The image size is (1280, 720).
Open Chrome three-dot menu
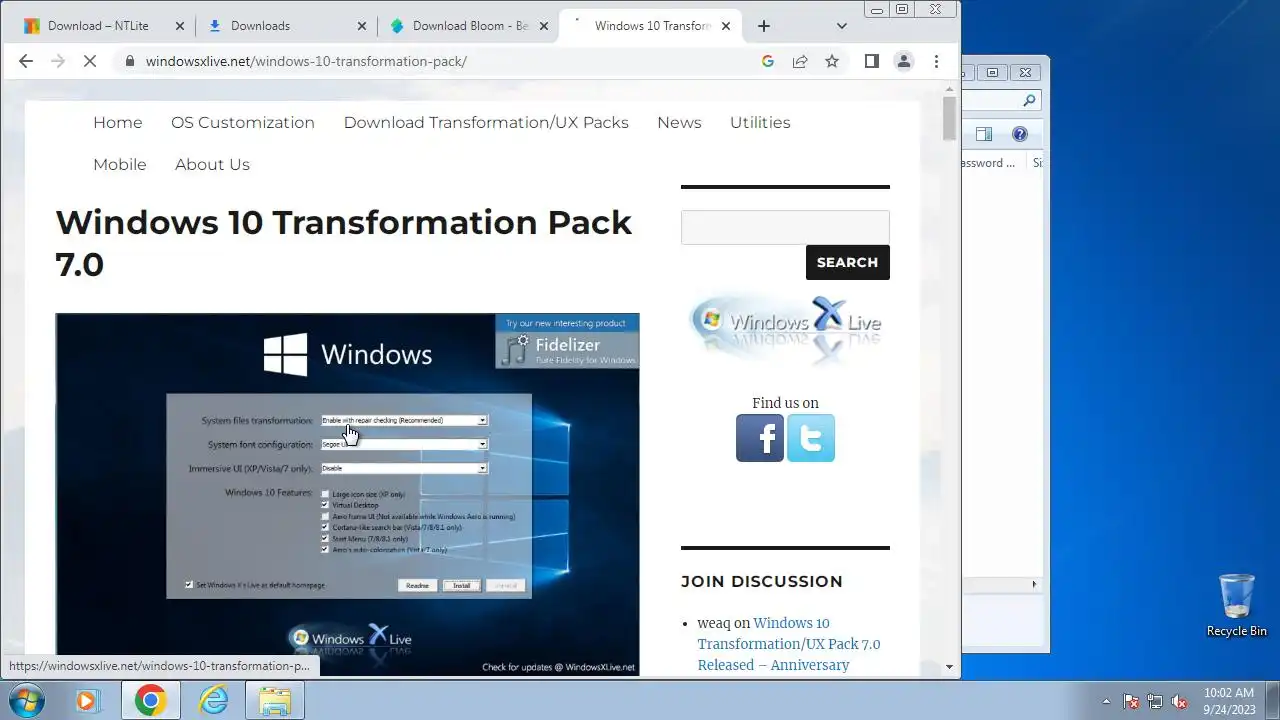pos(936,61)
